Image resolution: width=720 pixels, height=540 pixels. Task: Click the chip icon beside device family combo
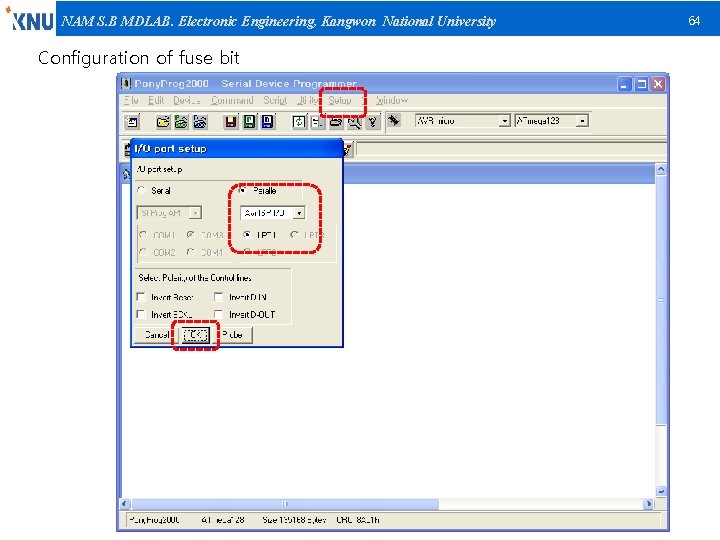pos(394,121)
